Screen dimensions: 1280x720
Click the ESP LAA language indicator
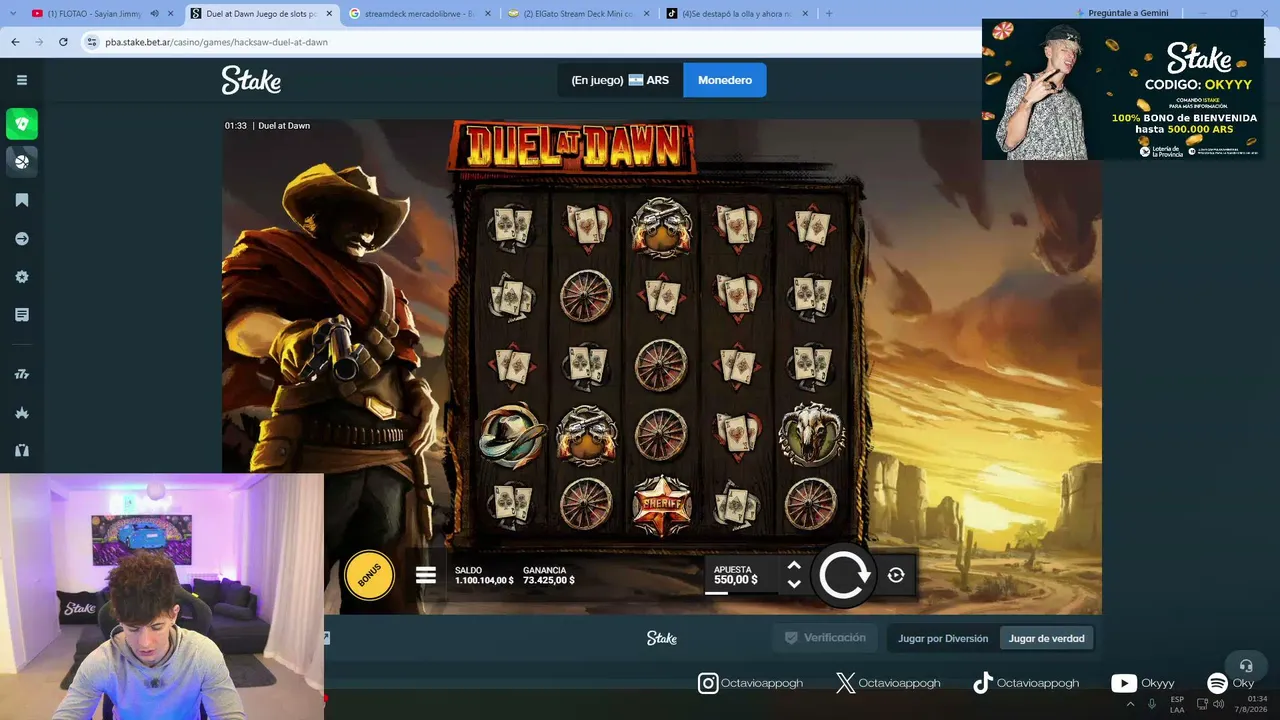click(x=1177, y=704)
